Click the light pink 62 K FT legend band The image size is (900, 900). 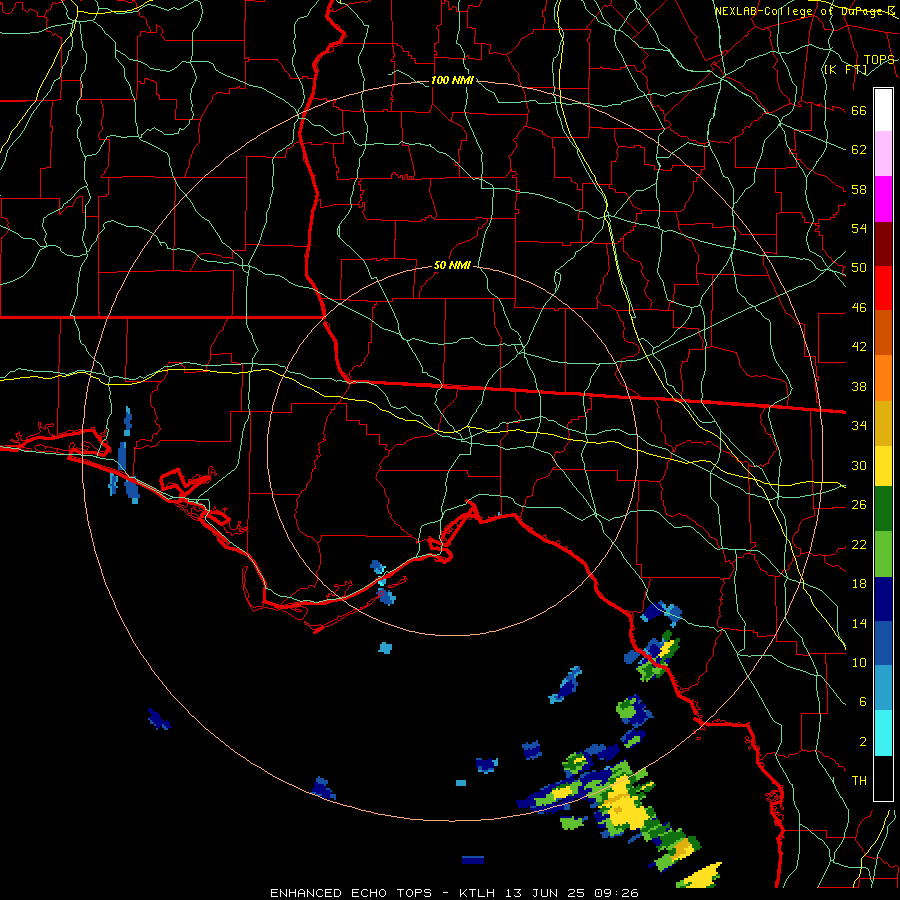point(883,154)
